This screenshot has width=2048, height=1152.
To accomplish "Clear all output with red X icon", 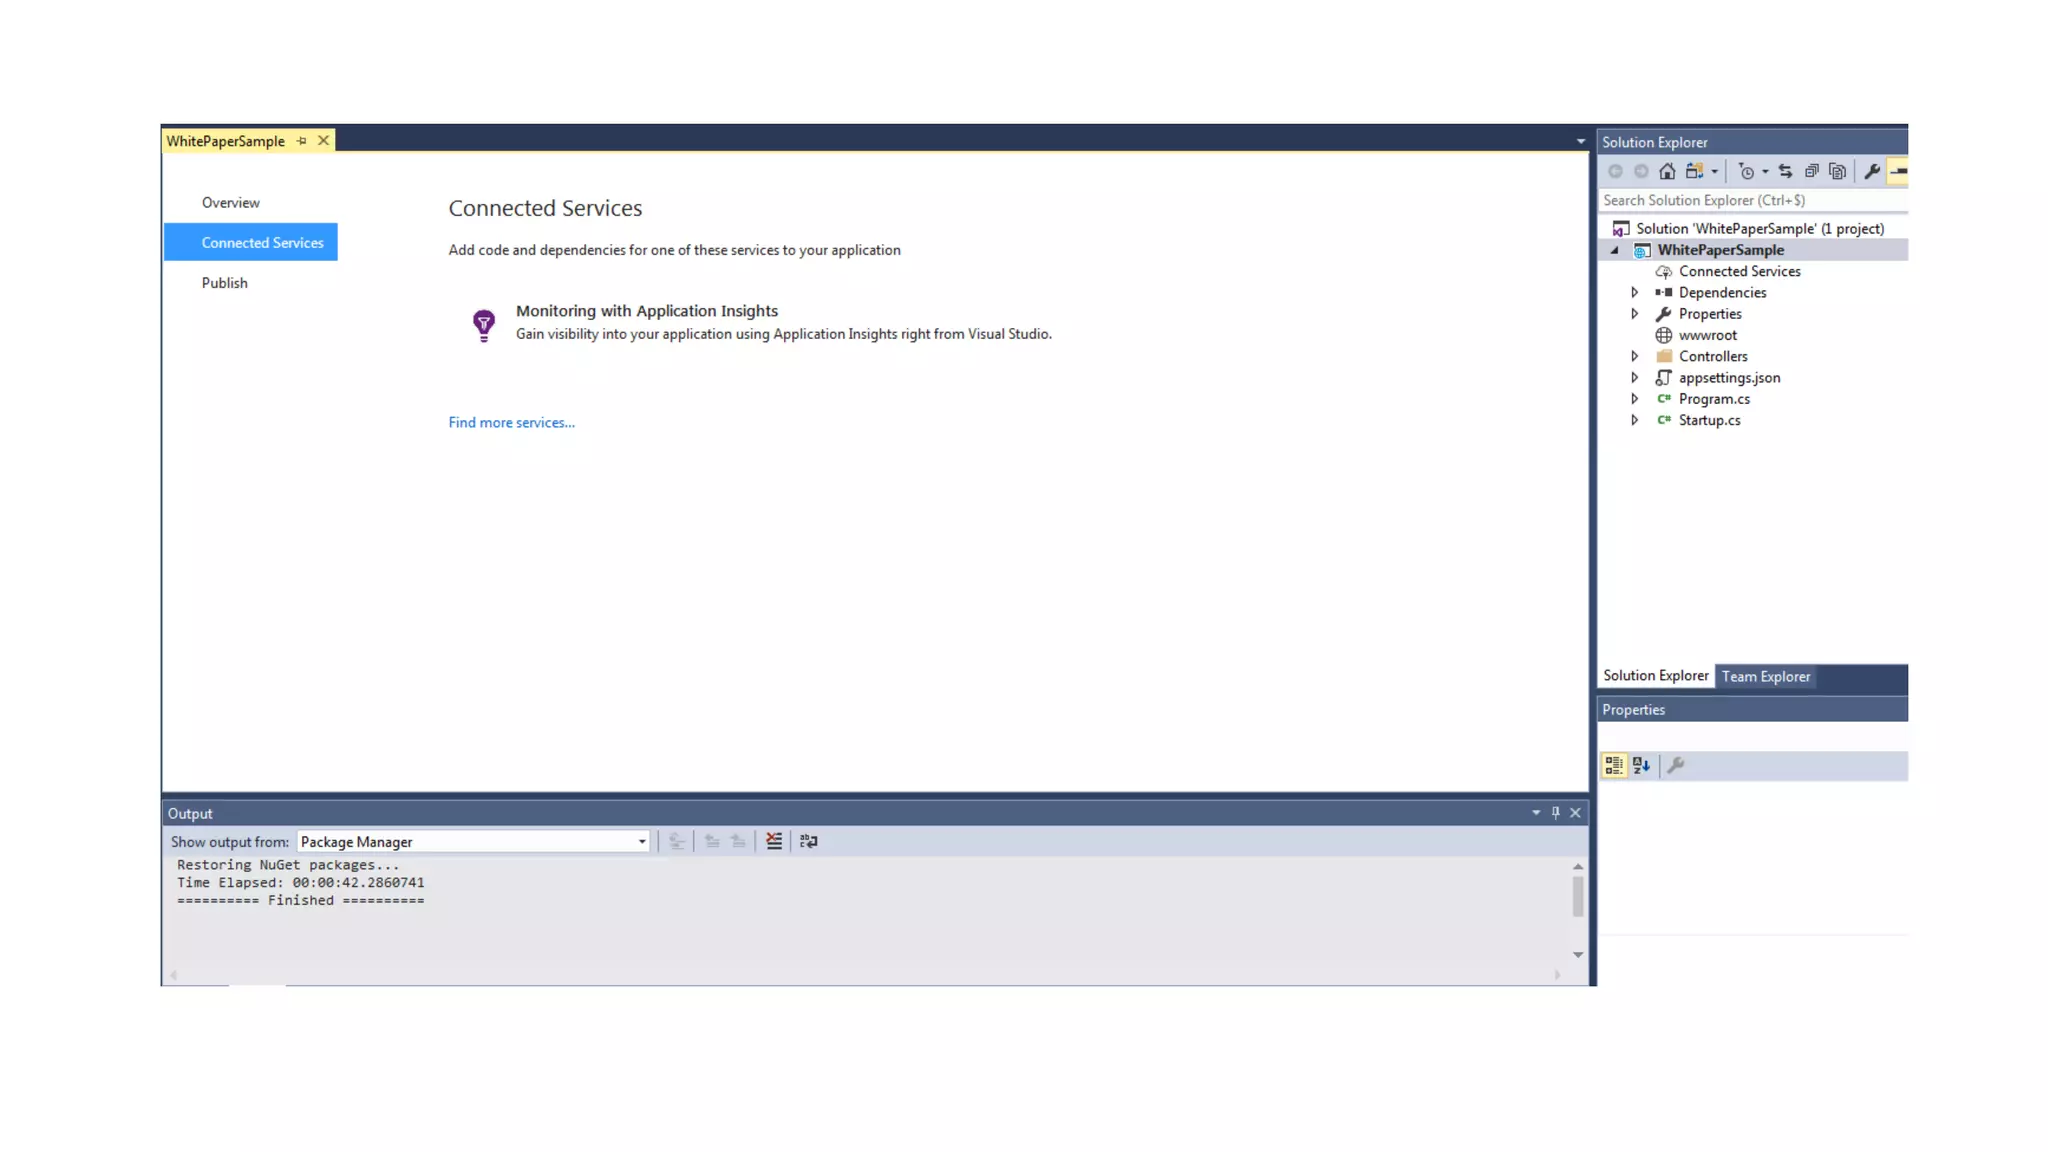I will 774,841.
